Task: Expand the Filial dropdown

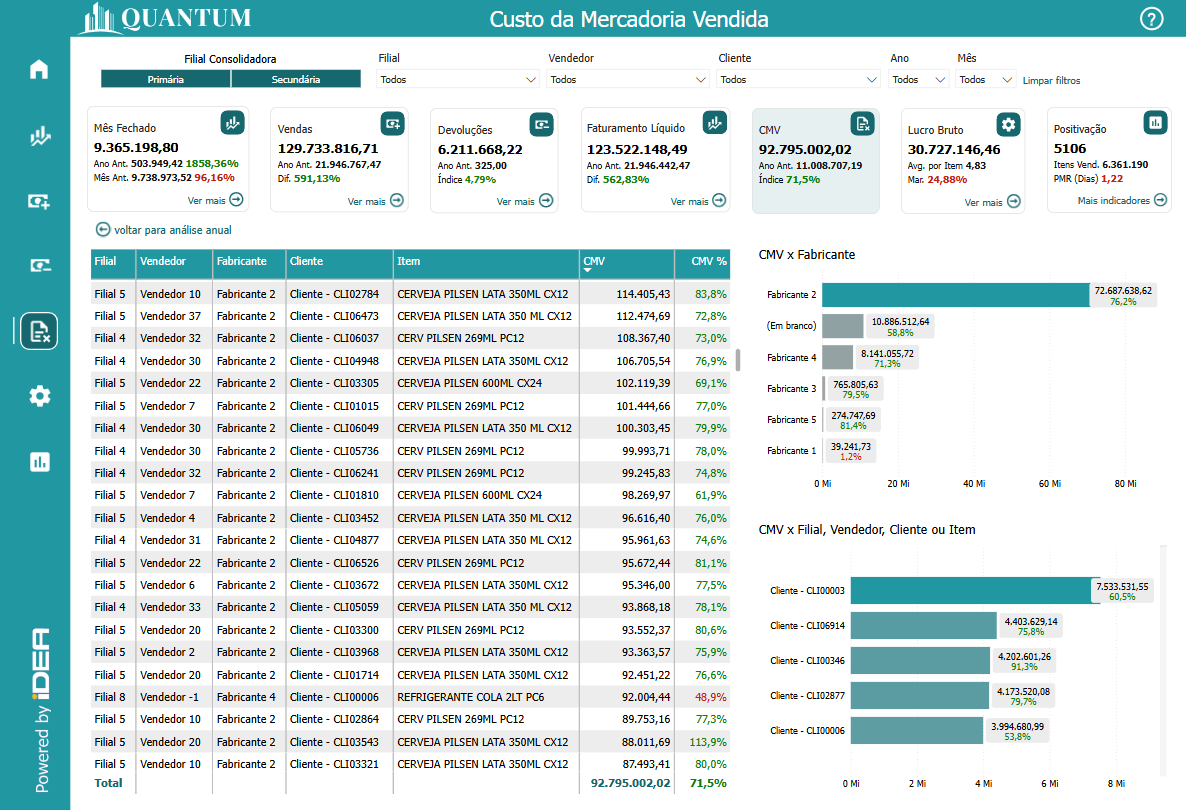Action: [458, 80]
